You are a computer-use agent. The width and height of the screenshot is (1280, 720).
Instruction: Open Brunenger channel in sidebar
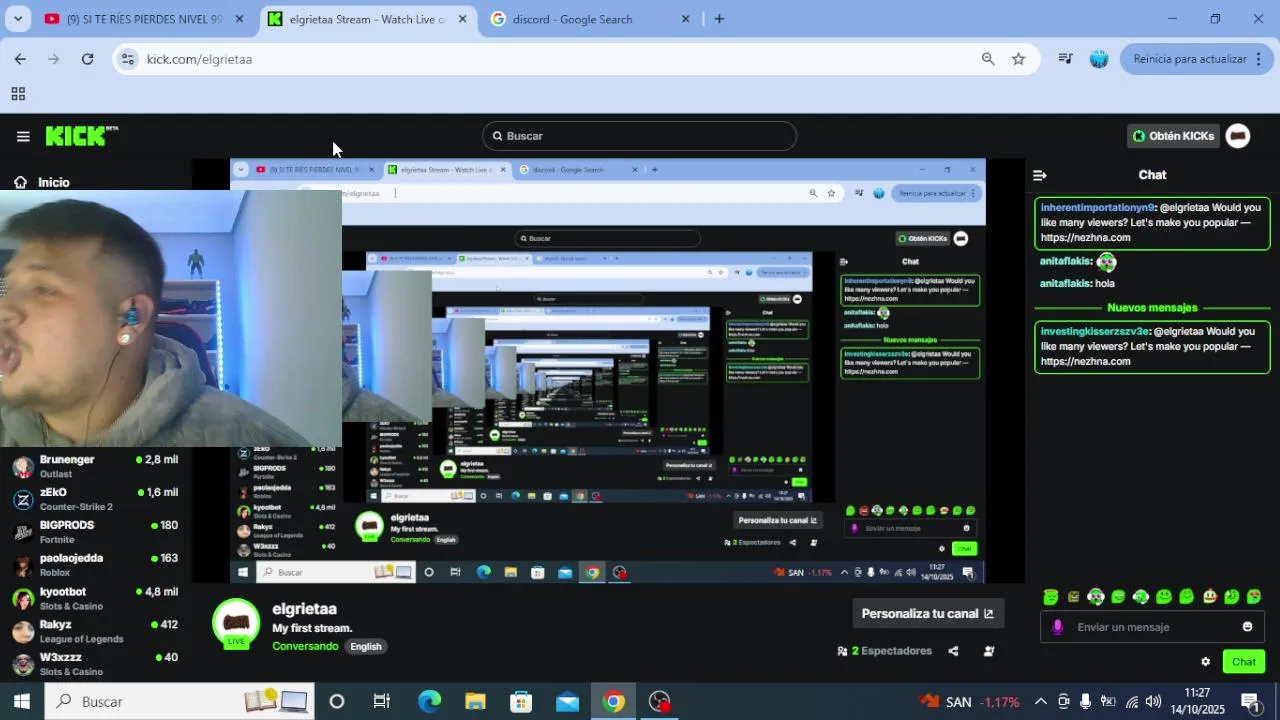click(95, 467)
